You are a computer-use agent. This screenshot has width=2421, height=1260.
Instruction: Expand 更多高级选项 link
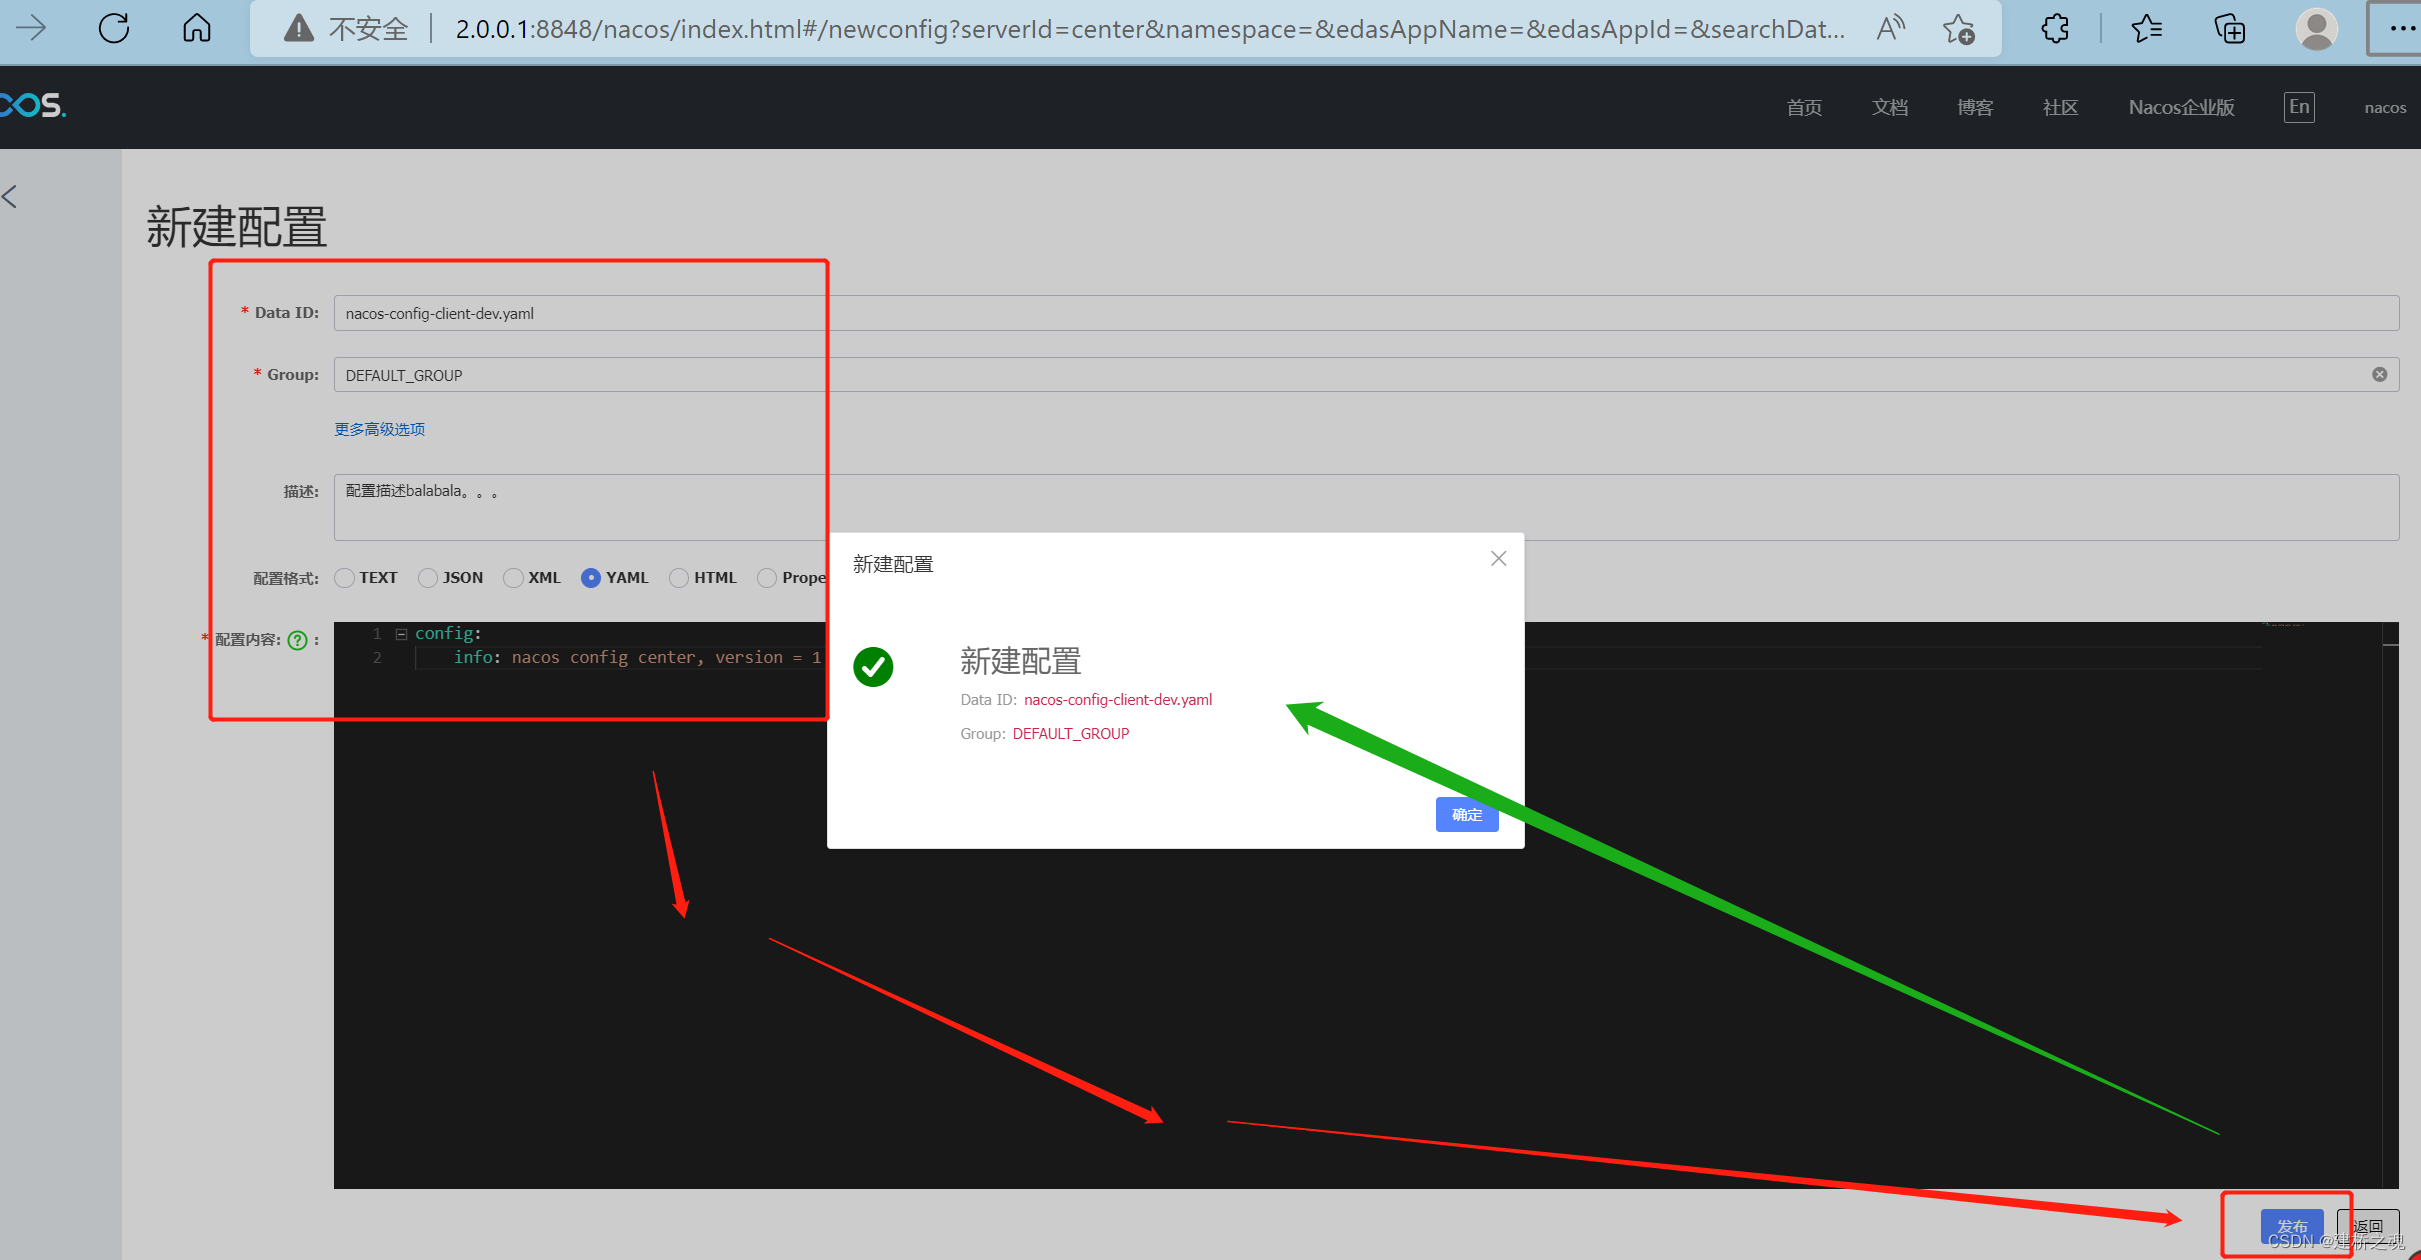point(379,429)
